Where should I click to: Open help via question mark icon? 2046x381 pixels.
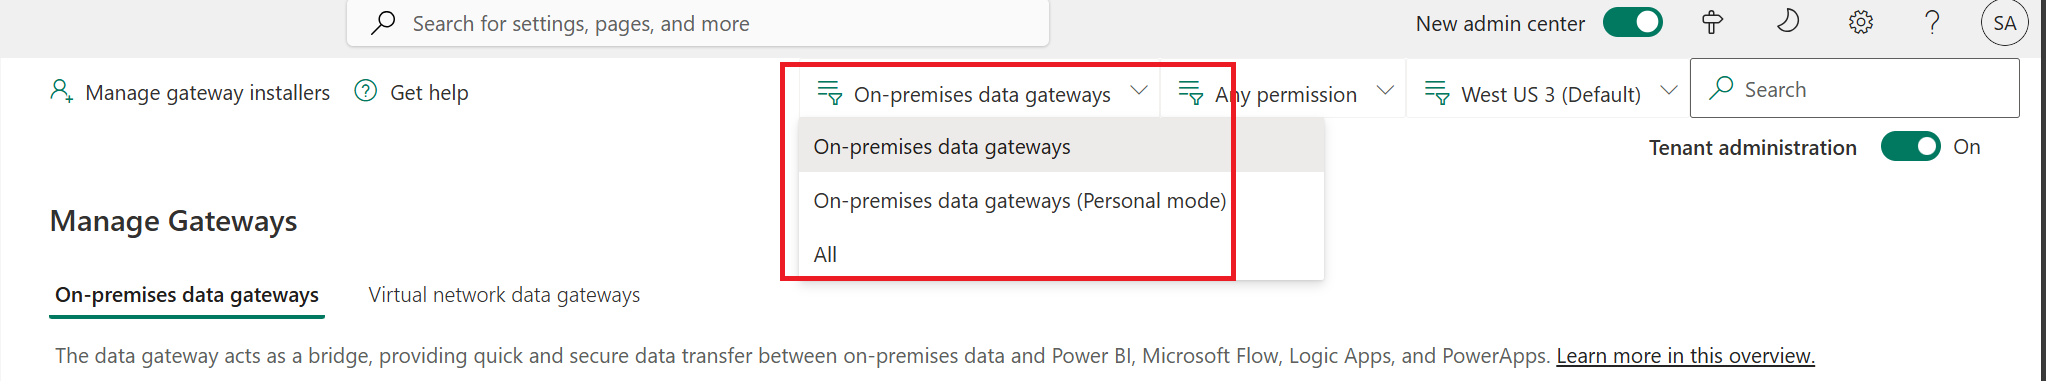click(1933, 22)
